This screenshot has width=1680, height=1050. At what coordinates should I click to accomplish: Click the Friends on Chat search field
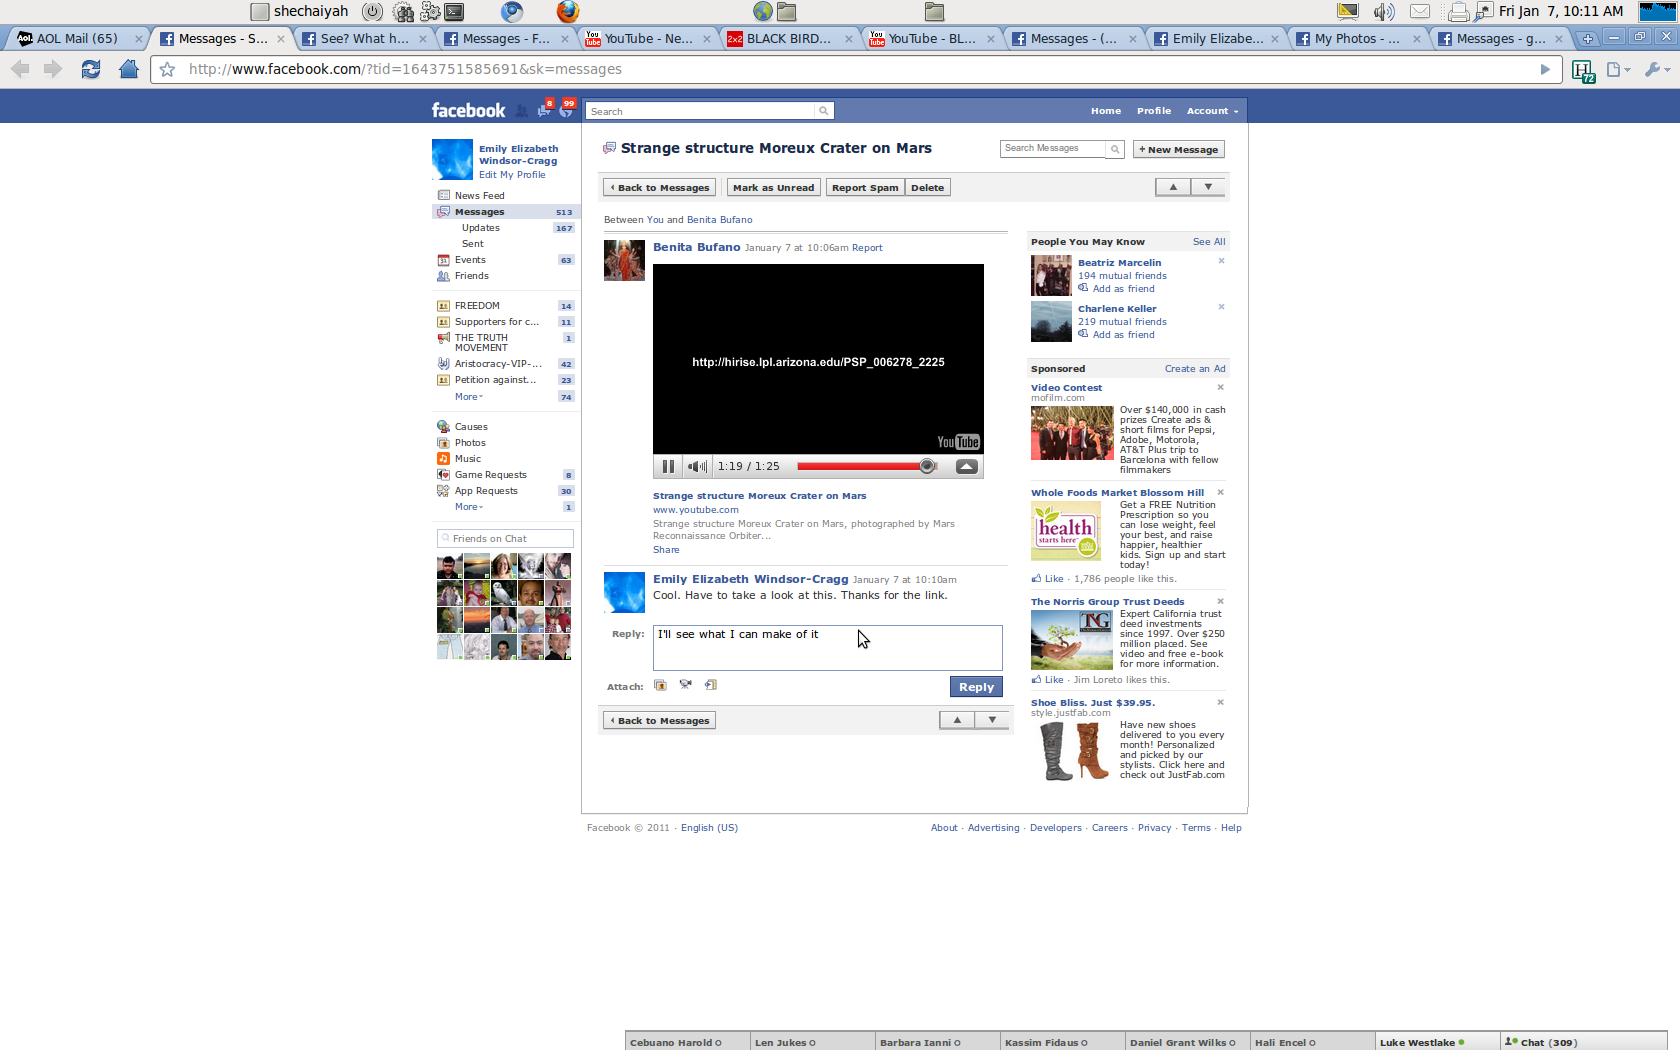505,539
